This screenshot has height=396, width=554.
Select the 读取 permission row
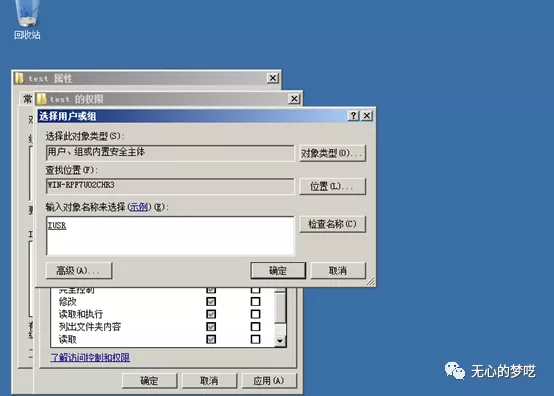pyautogui.click(x=163, y=339)
